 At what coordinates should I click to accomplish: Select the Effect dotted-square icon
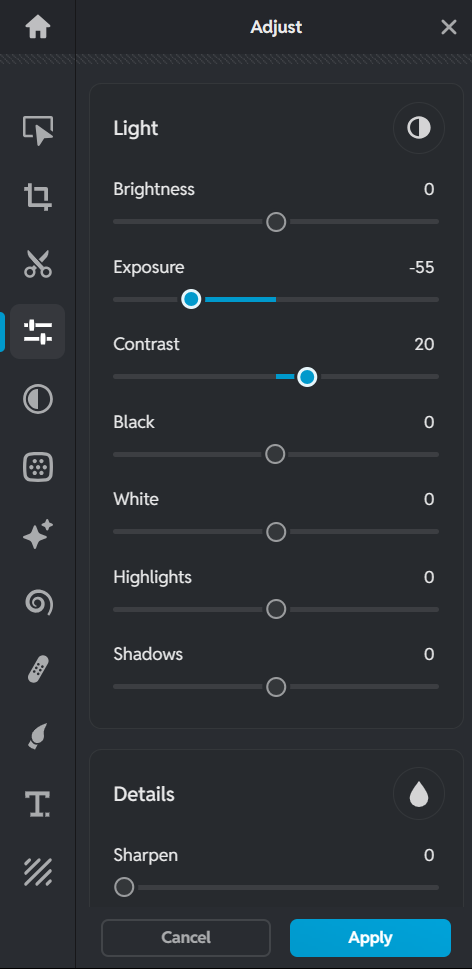point(38,467)
